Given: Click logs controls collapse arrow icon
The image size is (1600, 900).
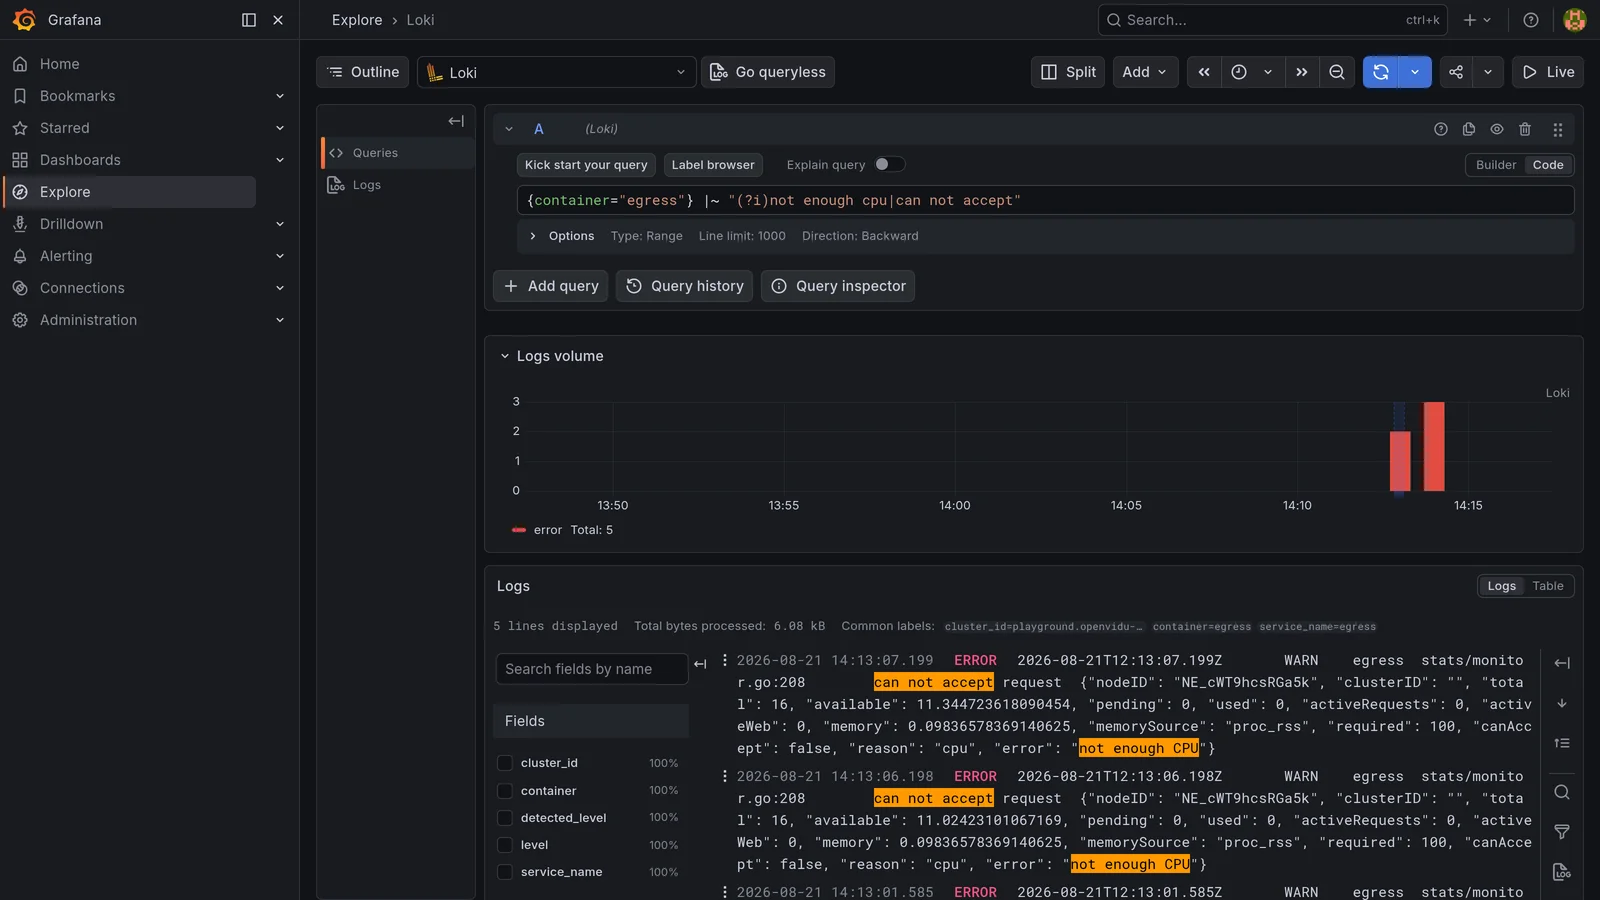Looking at the screenshot, I should (1562, 663).
